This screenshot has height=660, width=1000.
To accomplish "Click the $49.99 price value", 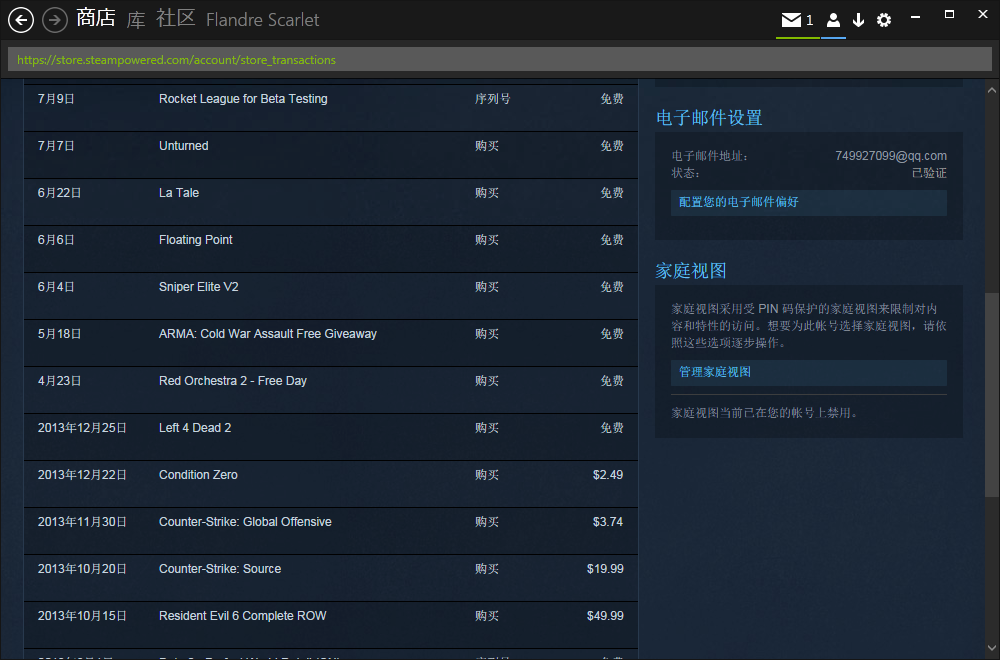I will coord(605,616).
